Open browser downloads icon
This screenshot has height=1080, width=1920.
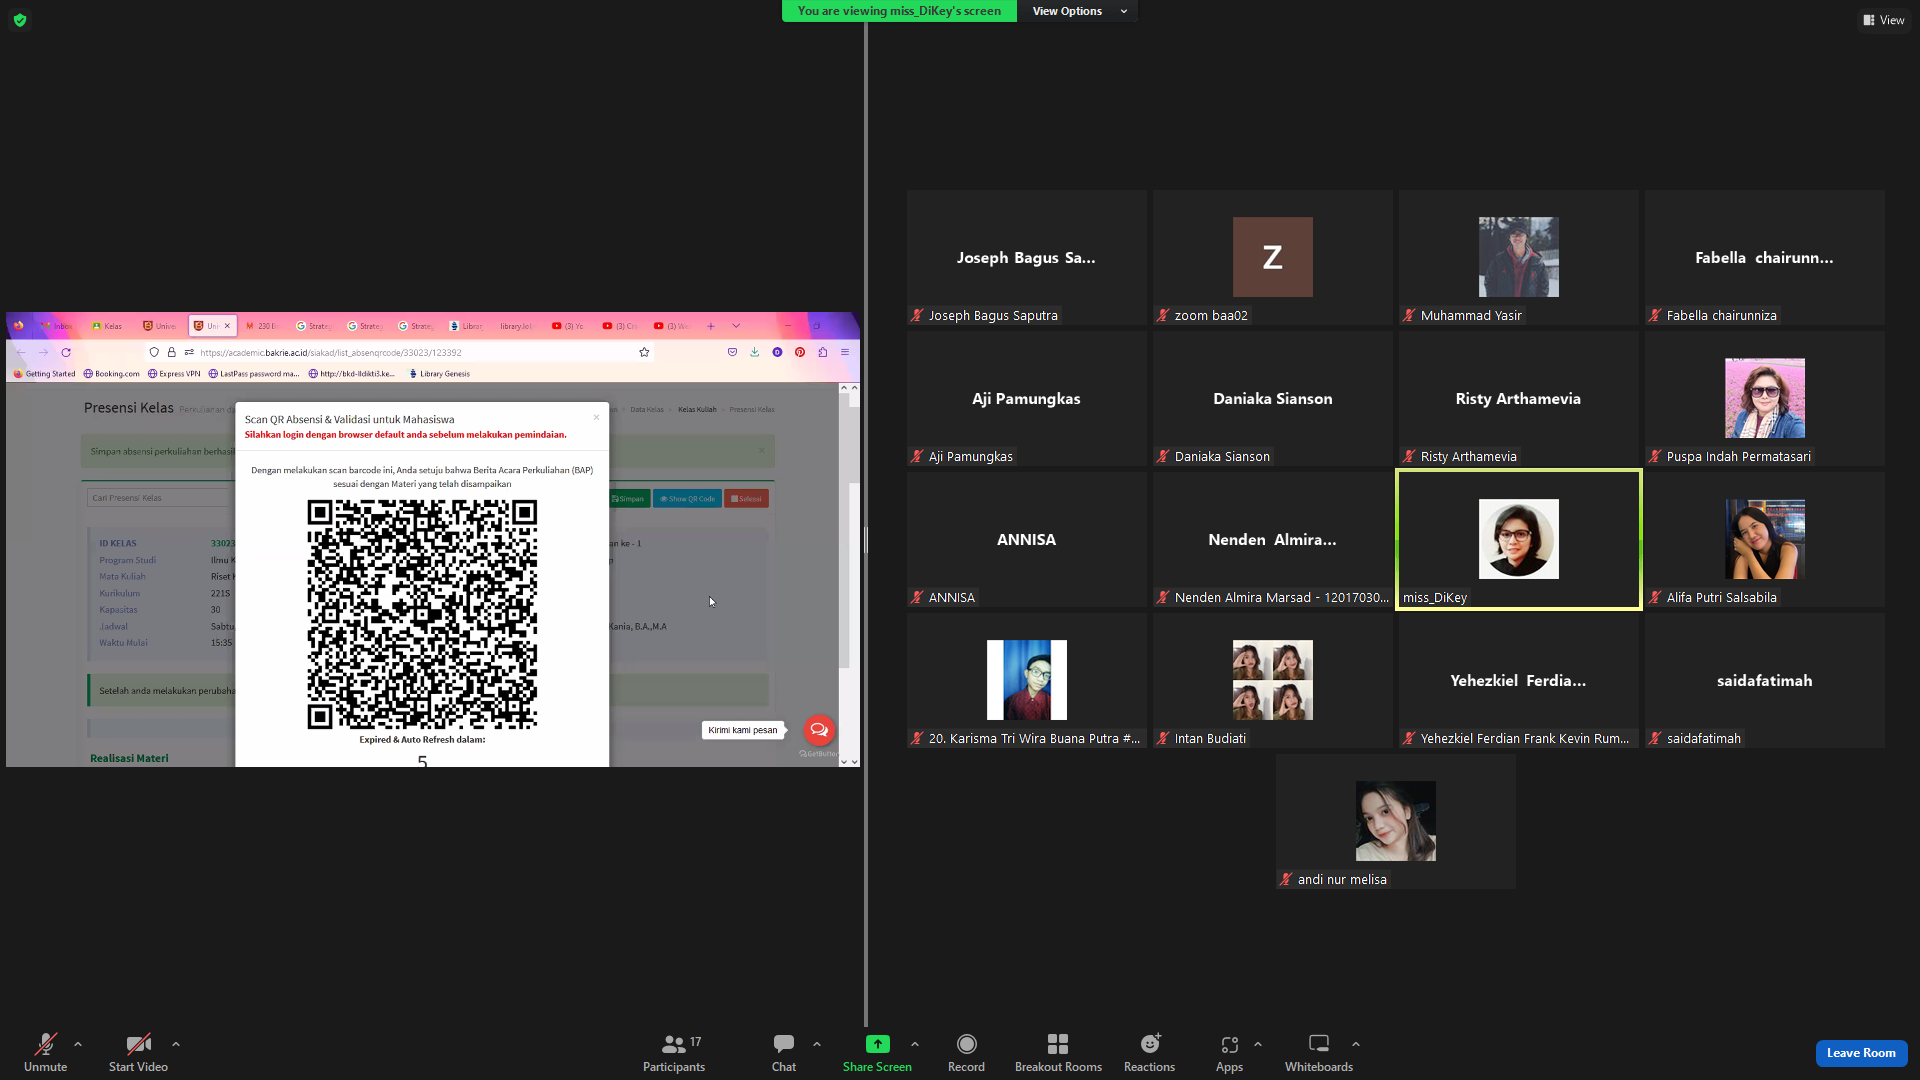point(754,352)
